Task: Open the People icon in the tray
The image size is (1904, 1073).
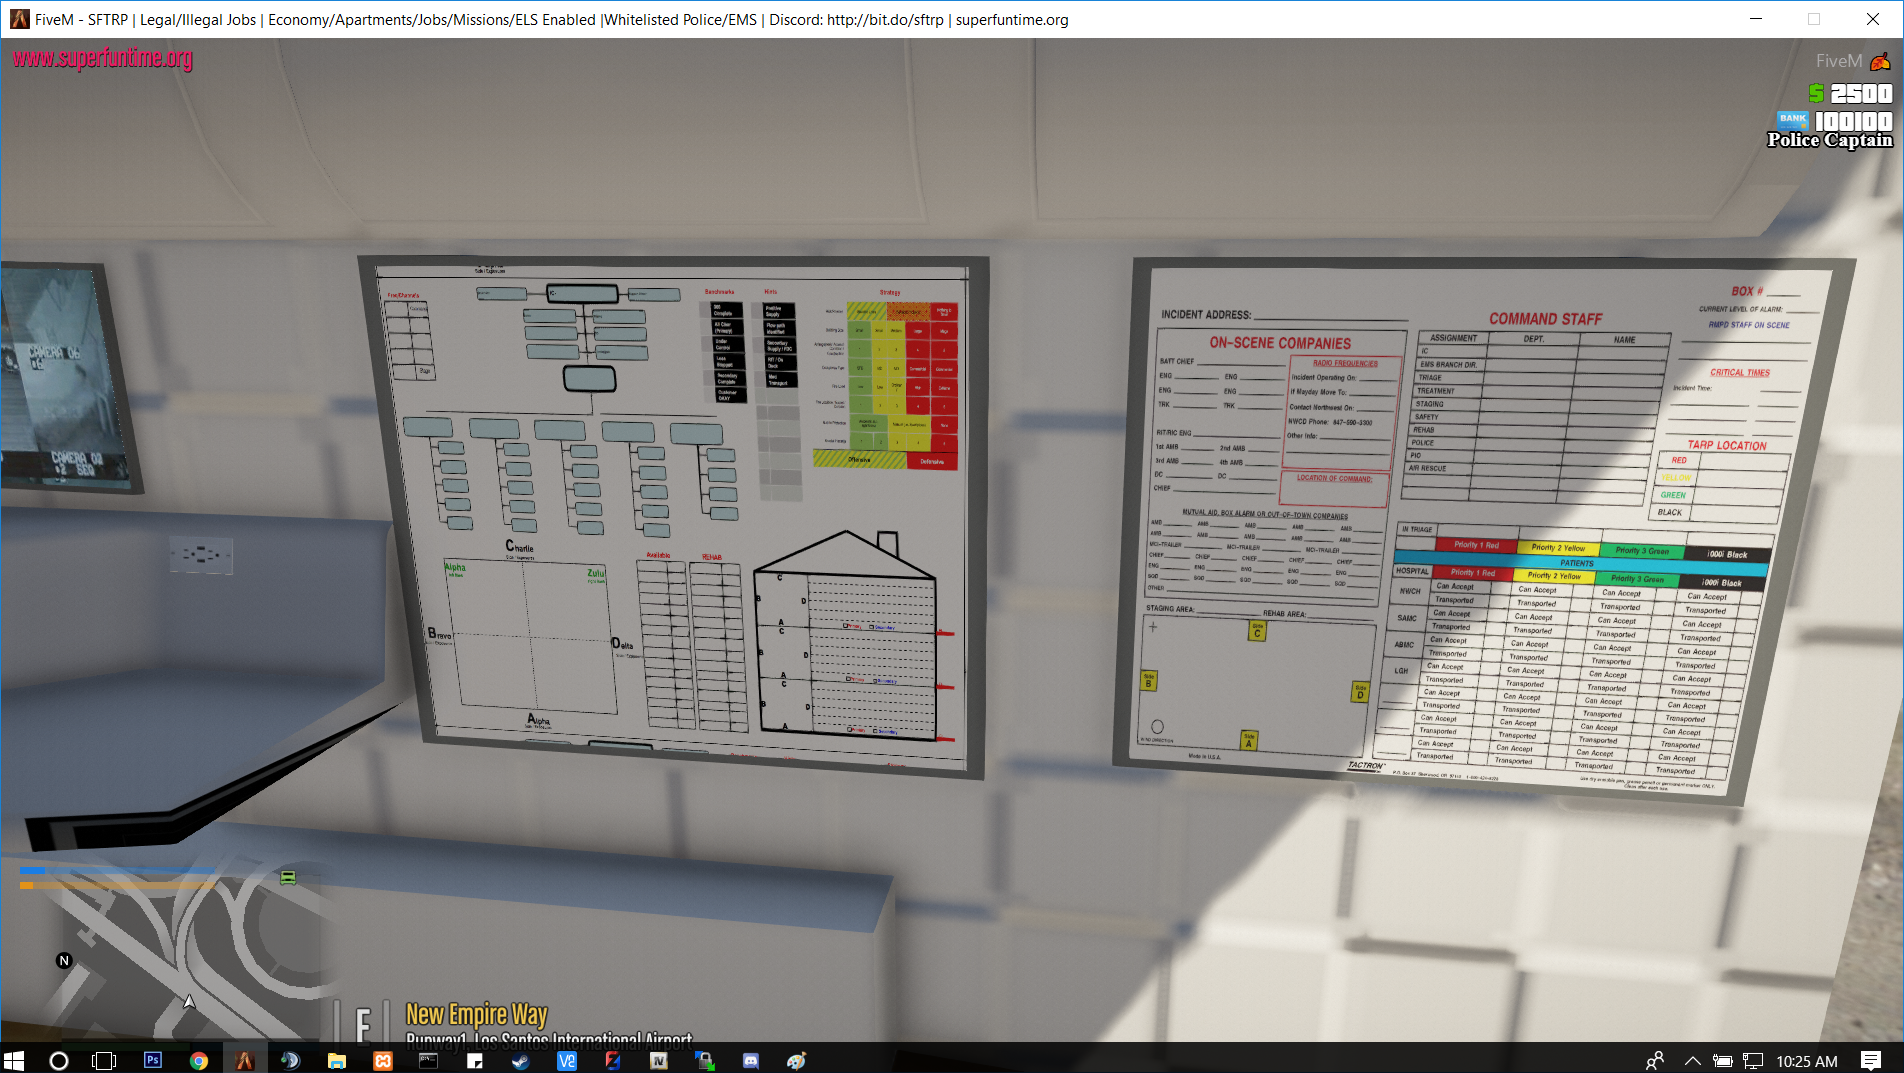Action: (x=1655, y=1060)
